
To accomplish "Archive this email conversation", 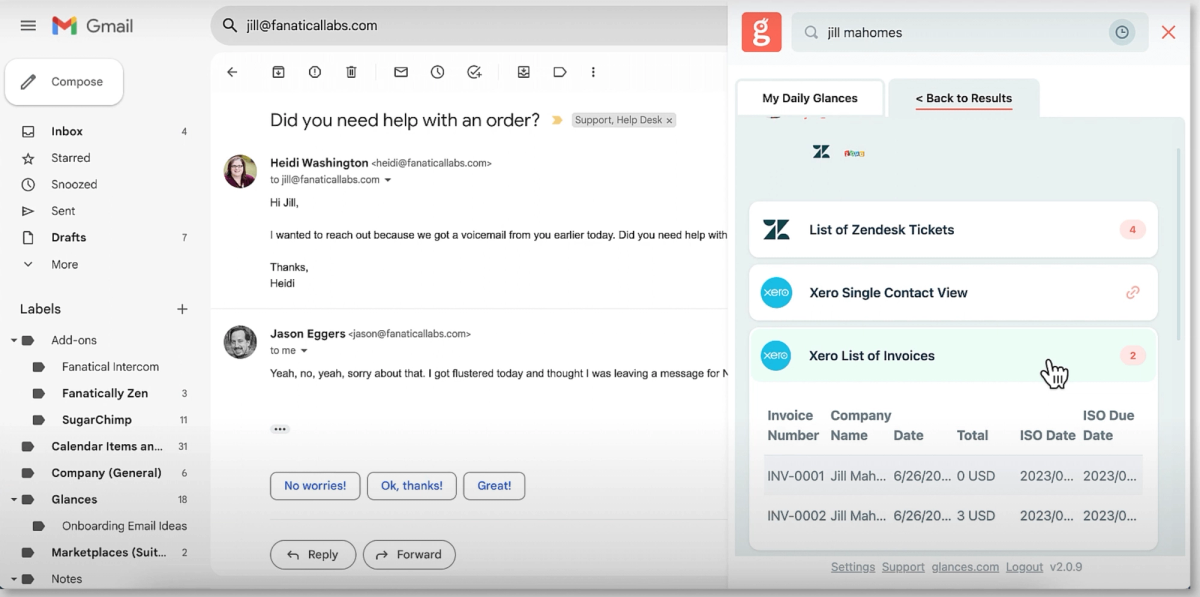I will [279, 72].
